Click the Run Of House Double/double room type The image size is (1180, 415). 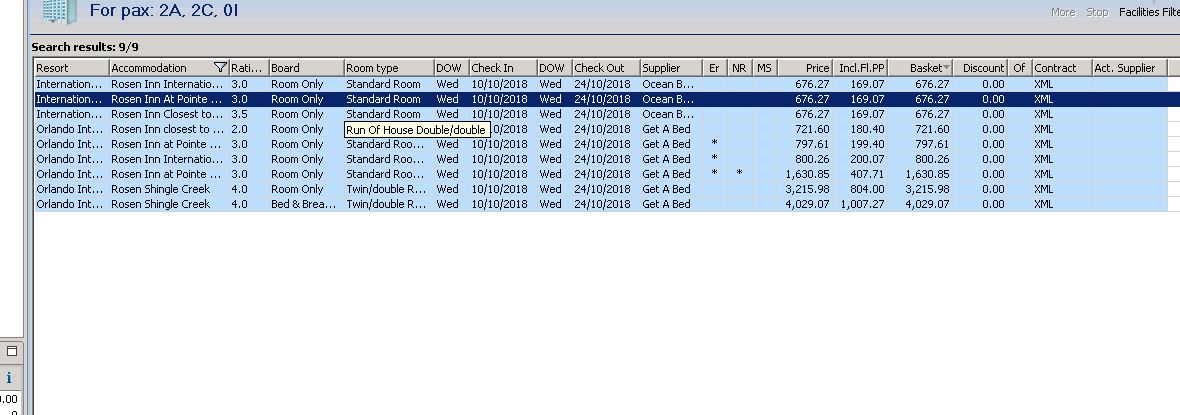coord(416,130)
